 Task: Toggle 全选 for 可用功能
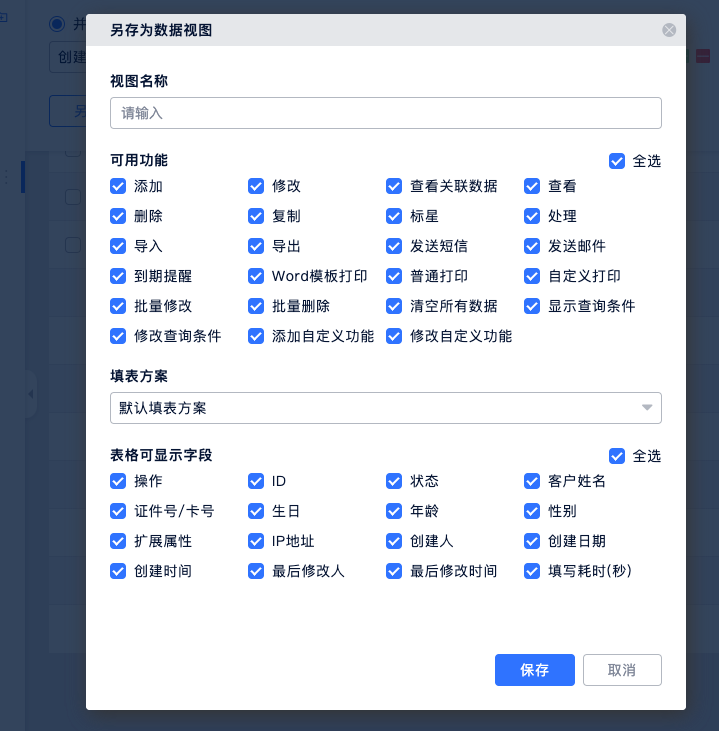tap(617, 161)
